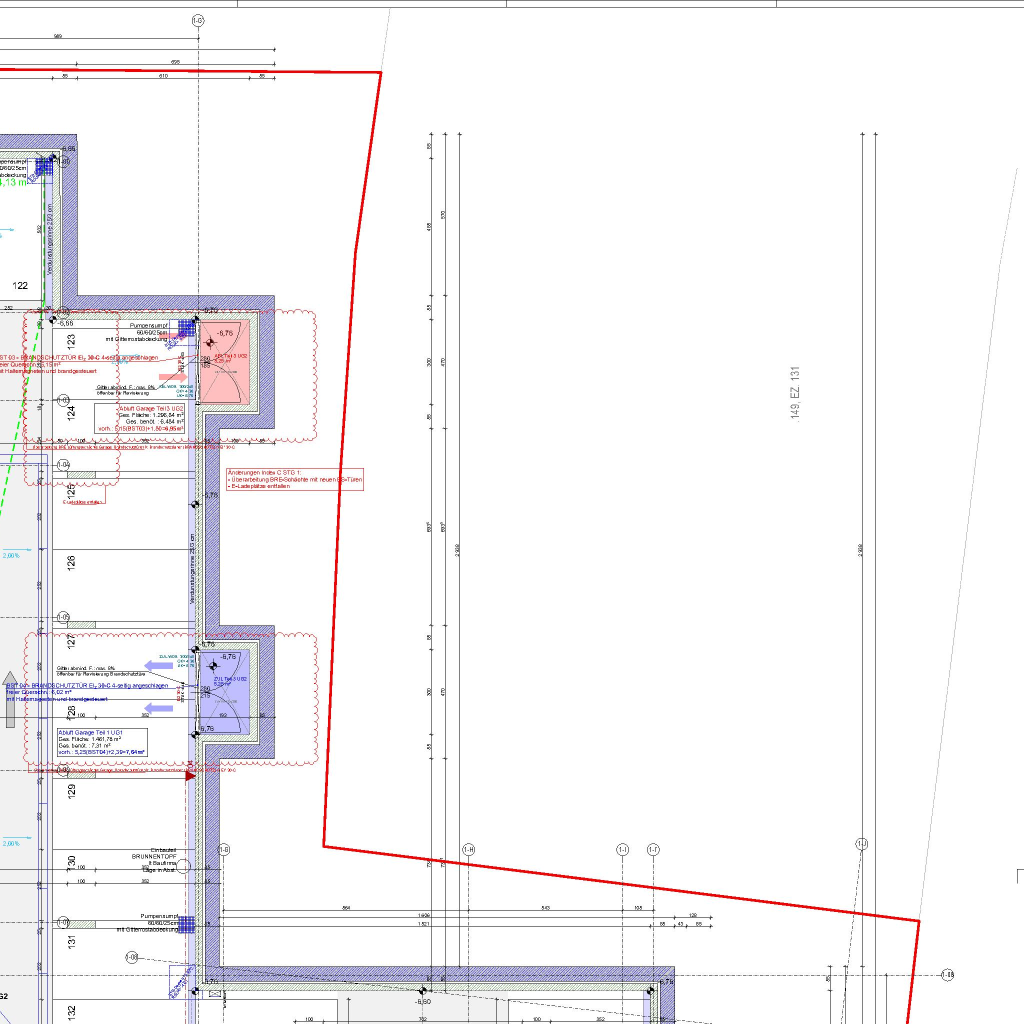Click the pink airflow arrow near shaft
The width and height of the screenshot is (1024, 1024).
[173, 378]
